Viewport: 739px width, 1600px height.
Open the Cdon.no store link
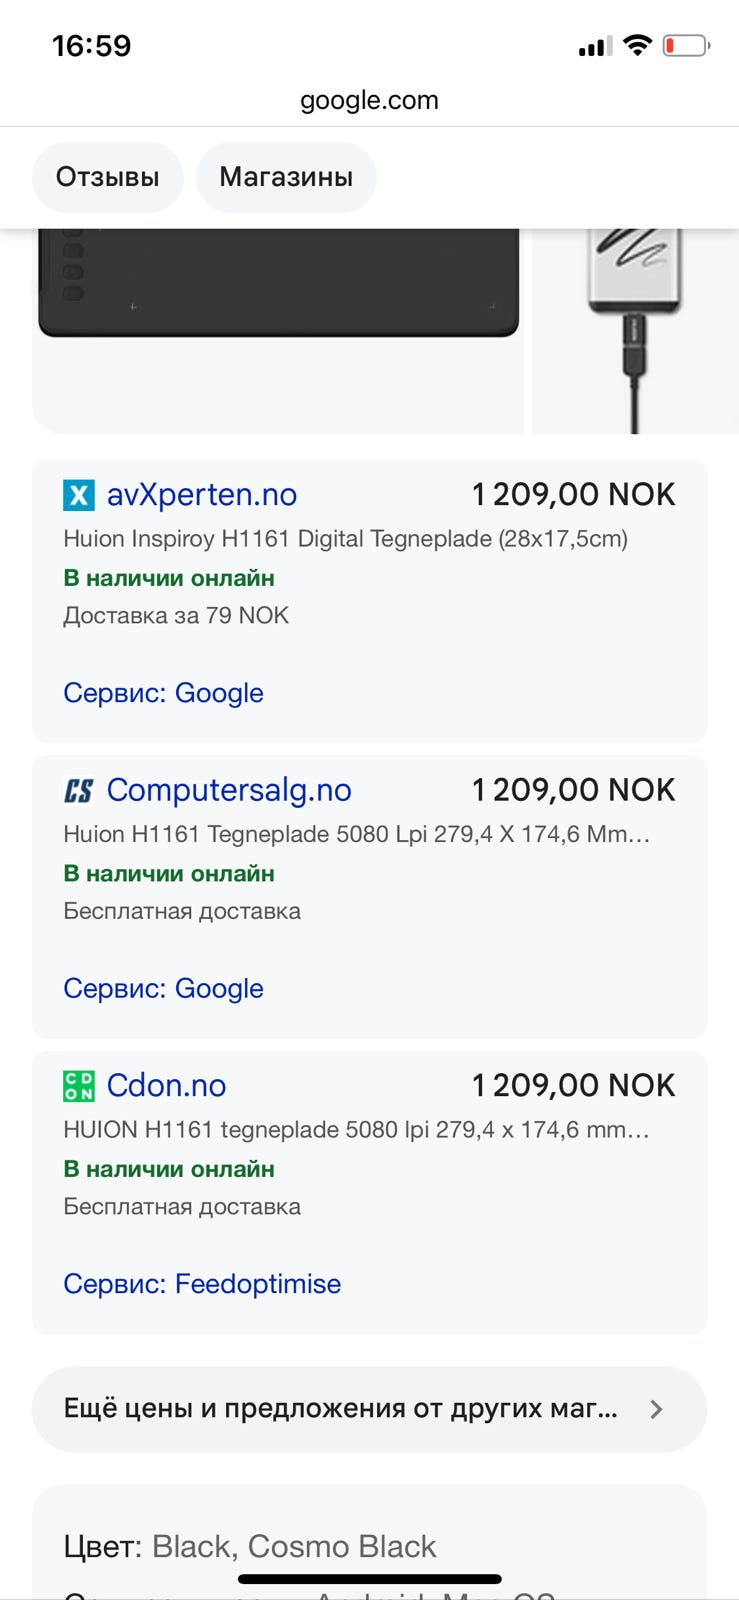(167, 1086)
